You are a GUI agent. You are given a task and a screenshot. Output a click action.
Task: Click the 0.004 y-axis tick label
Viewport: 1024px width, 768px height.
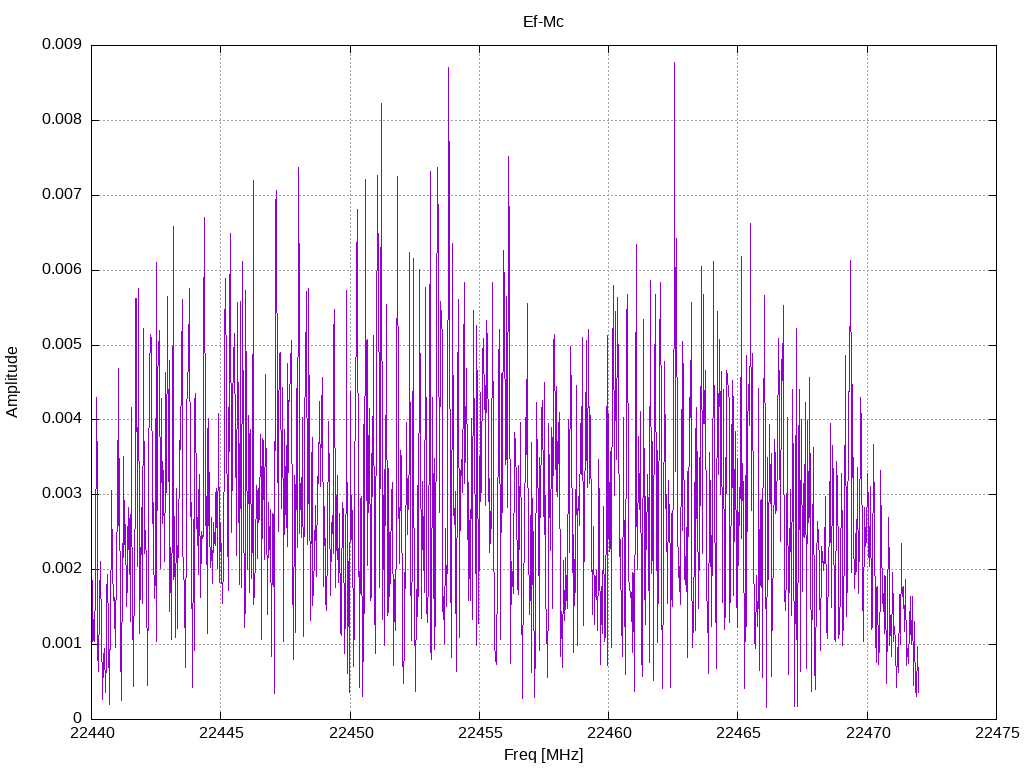tap(61, 418)
